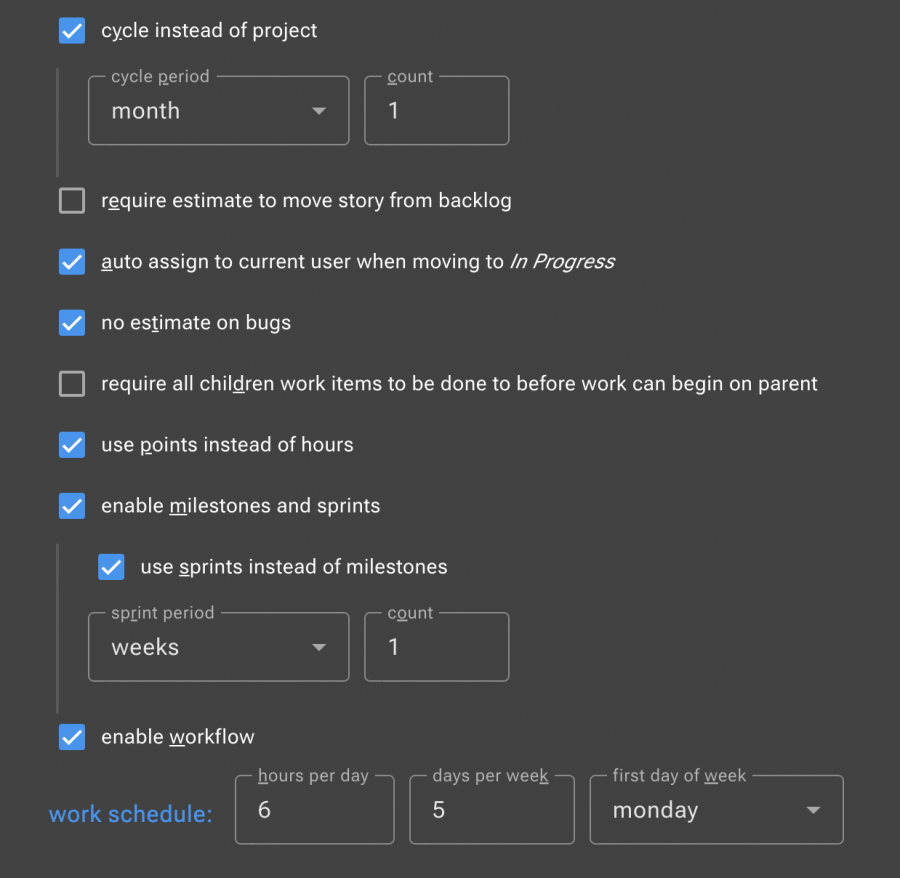The width and height of the screenshot is (900, 878).
Task: Click the first day of week arrow
Action: click(813, 810)
